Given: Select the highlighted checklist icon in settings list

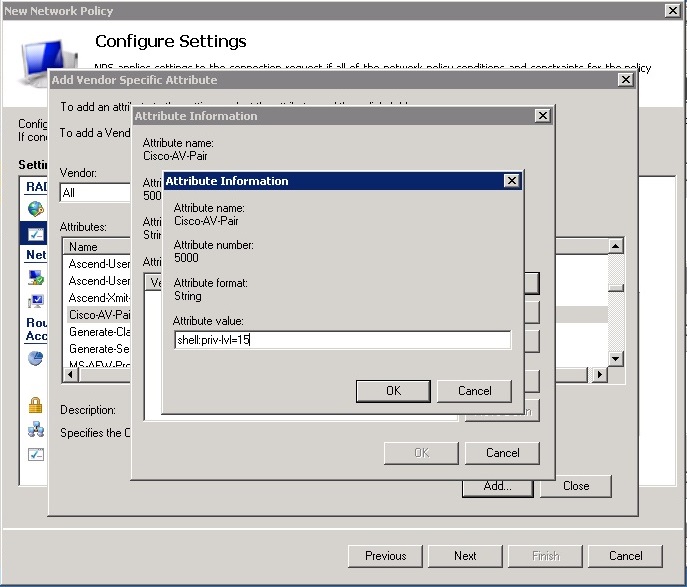Looking at the screenshot, I should [x=36, y=233].
